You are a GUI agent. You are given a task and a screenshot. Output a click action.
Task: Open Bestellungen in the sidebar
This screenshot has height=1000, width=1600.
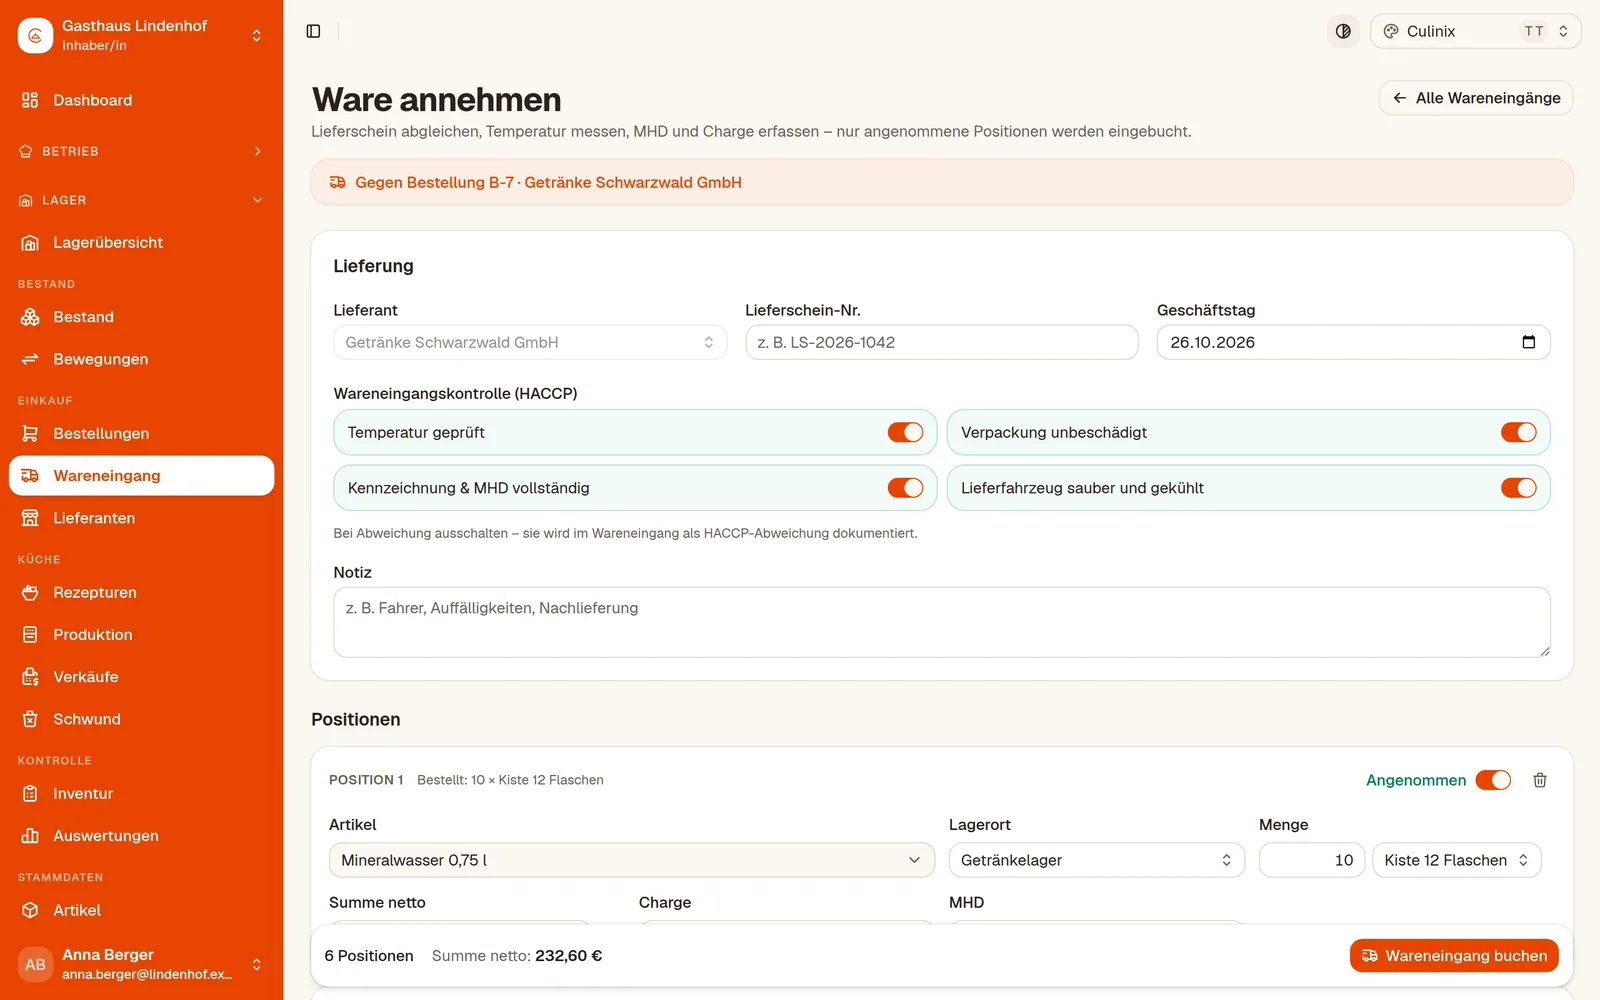141,433
